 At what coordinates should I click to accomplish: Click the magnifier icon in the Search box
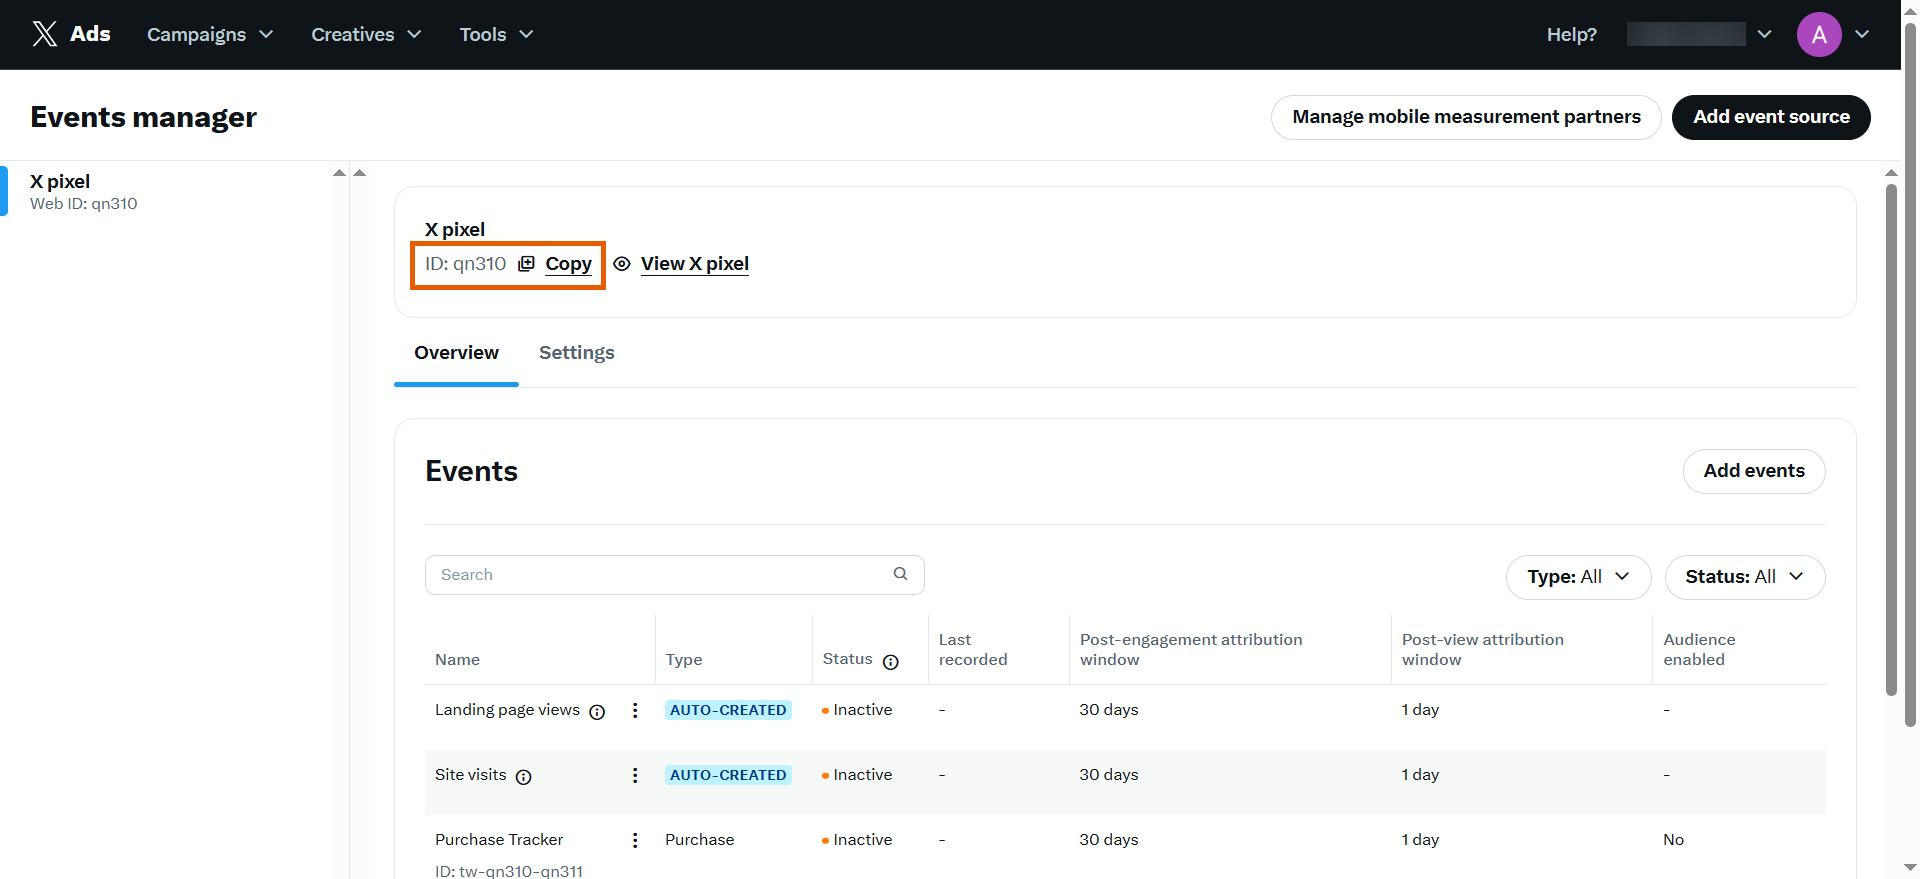(x=900, y=574)
